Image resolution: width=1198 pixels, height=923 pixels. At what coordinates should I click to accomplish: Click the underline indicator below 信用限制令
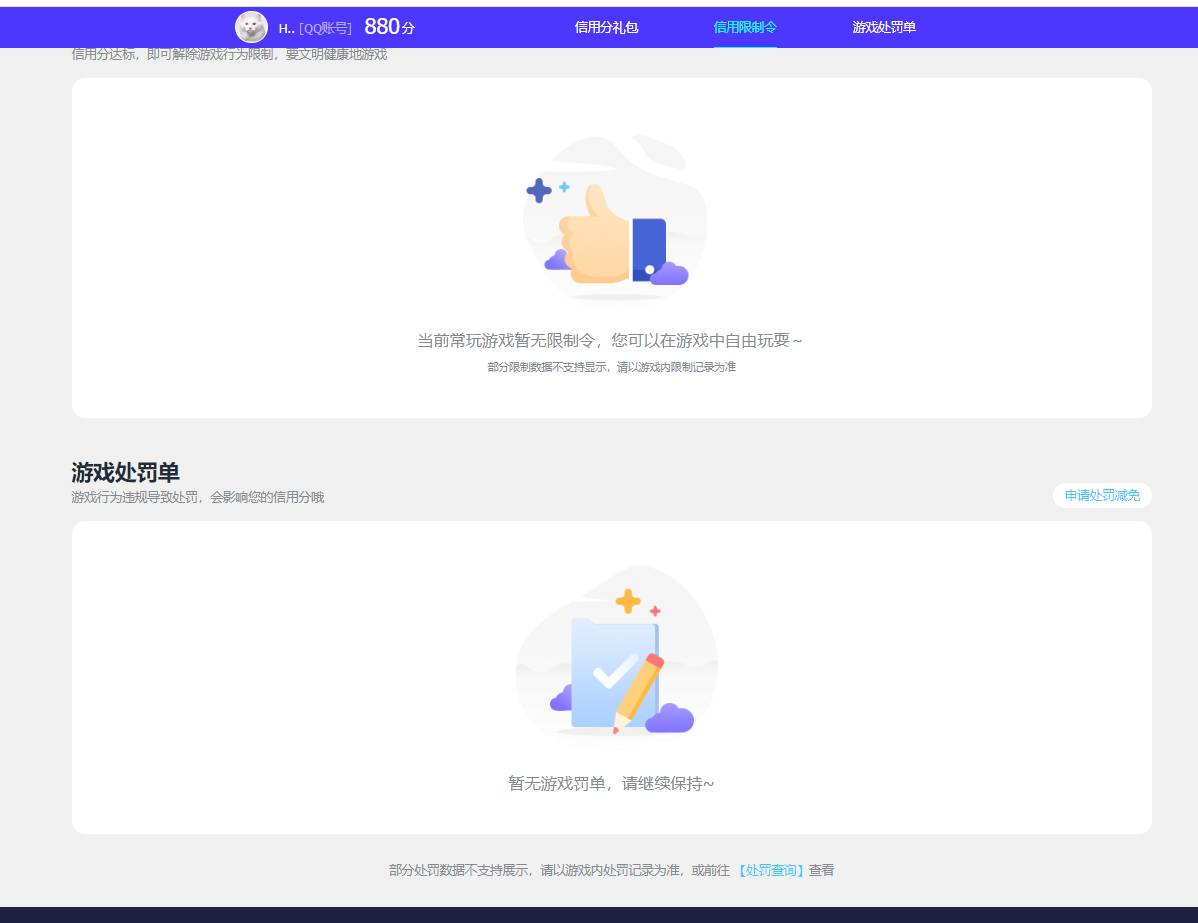[745, 46]
